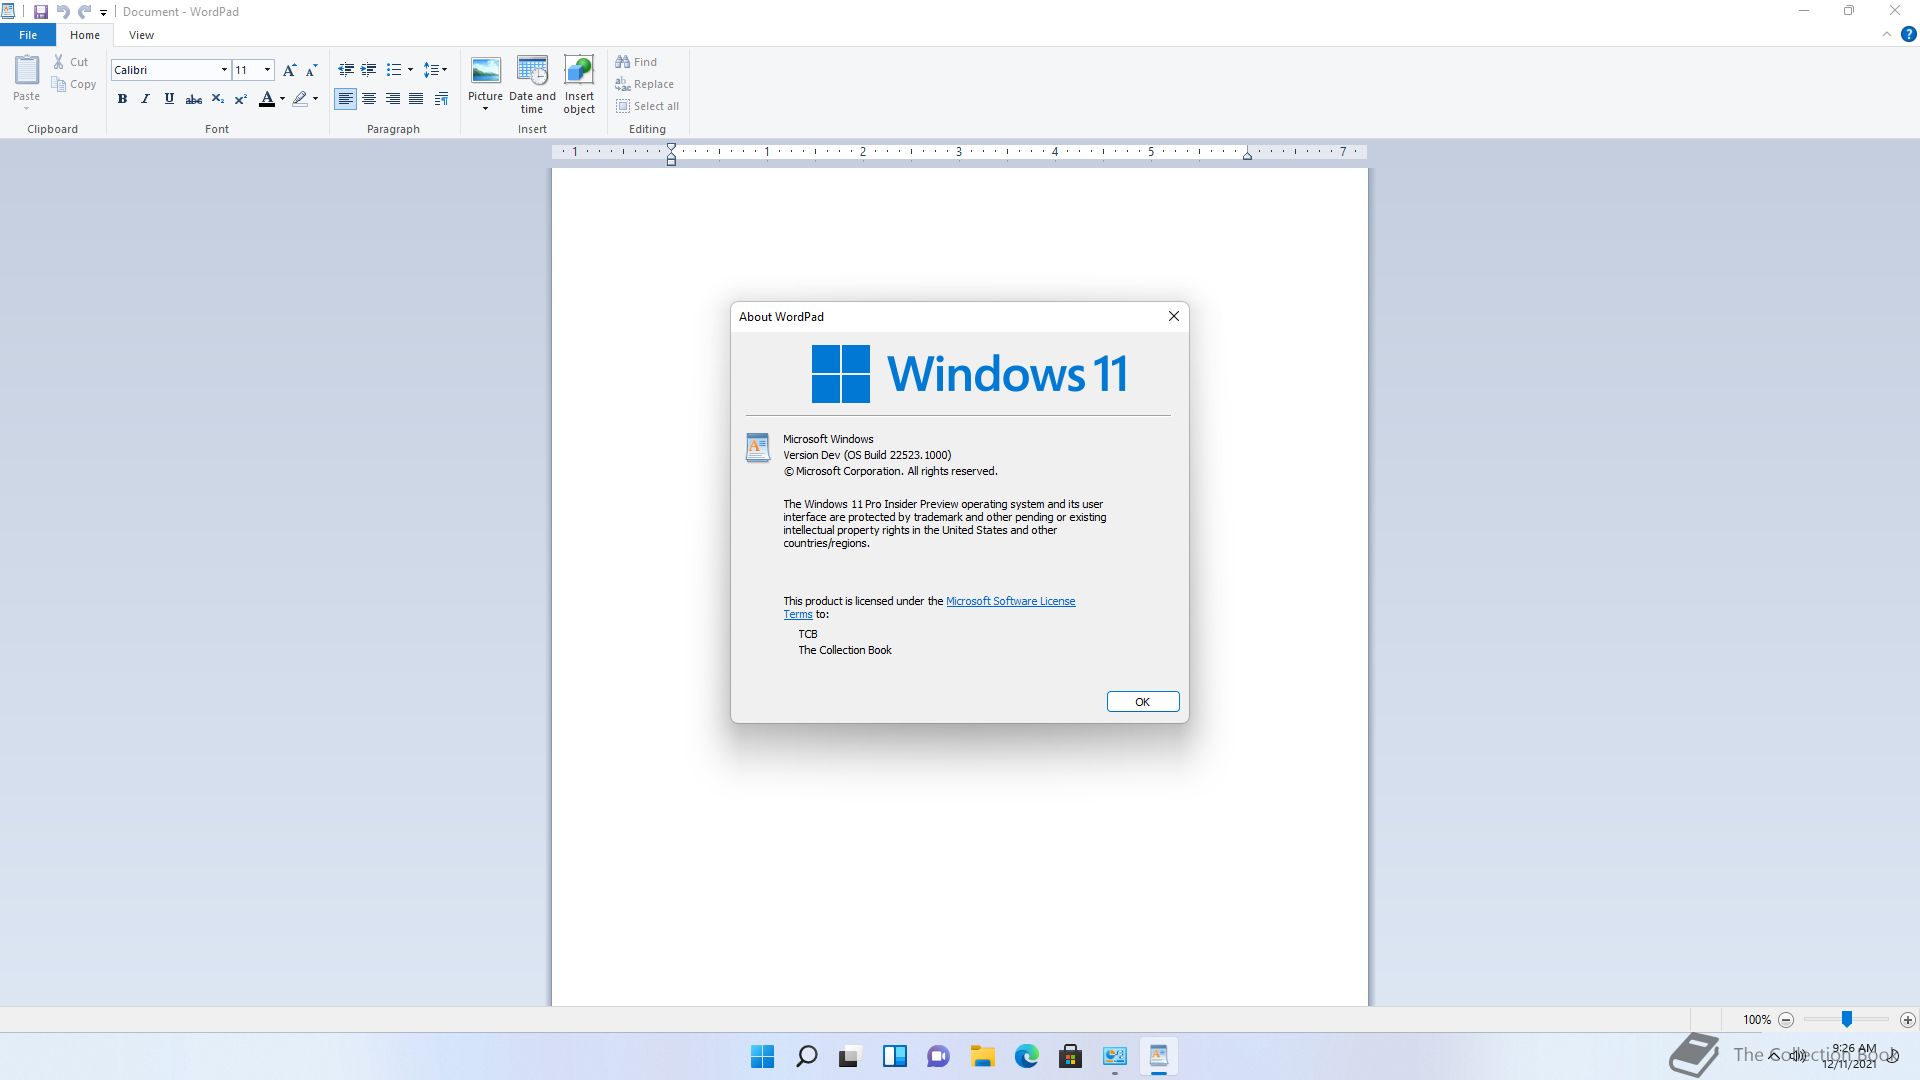
Task: Expand the Picture dropdown arrow
Action: pyautogui.click(x=485, y=109)
